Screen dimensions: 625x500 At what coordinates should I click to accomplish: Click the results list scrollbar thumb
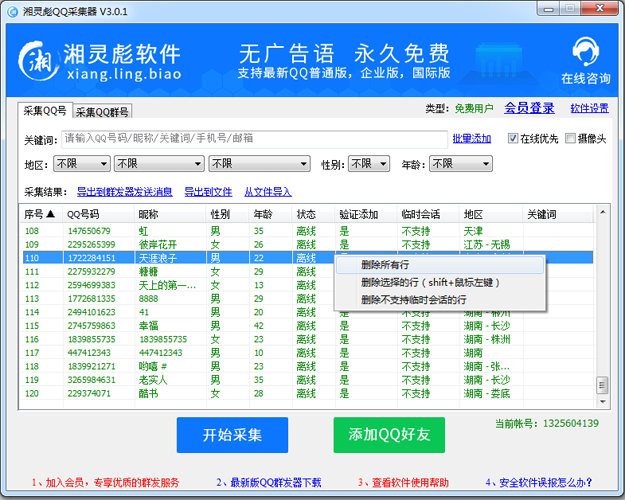[602, 385]
